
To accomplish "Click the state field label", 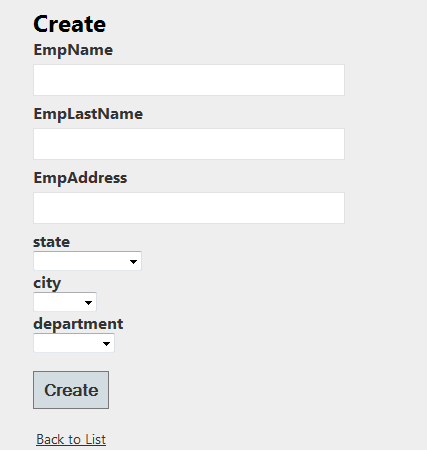I will pos(52,242).
